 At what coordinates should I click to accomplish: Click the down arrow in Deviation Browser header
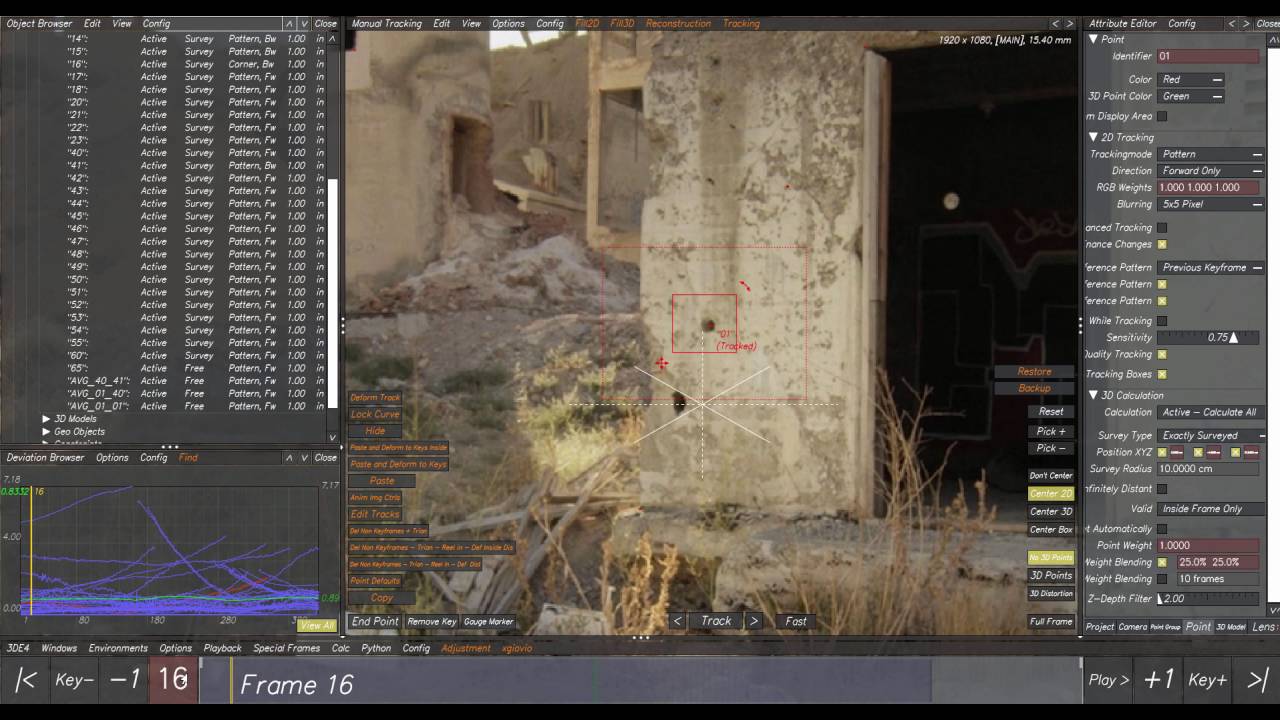[304, 458]
